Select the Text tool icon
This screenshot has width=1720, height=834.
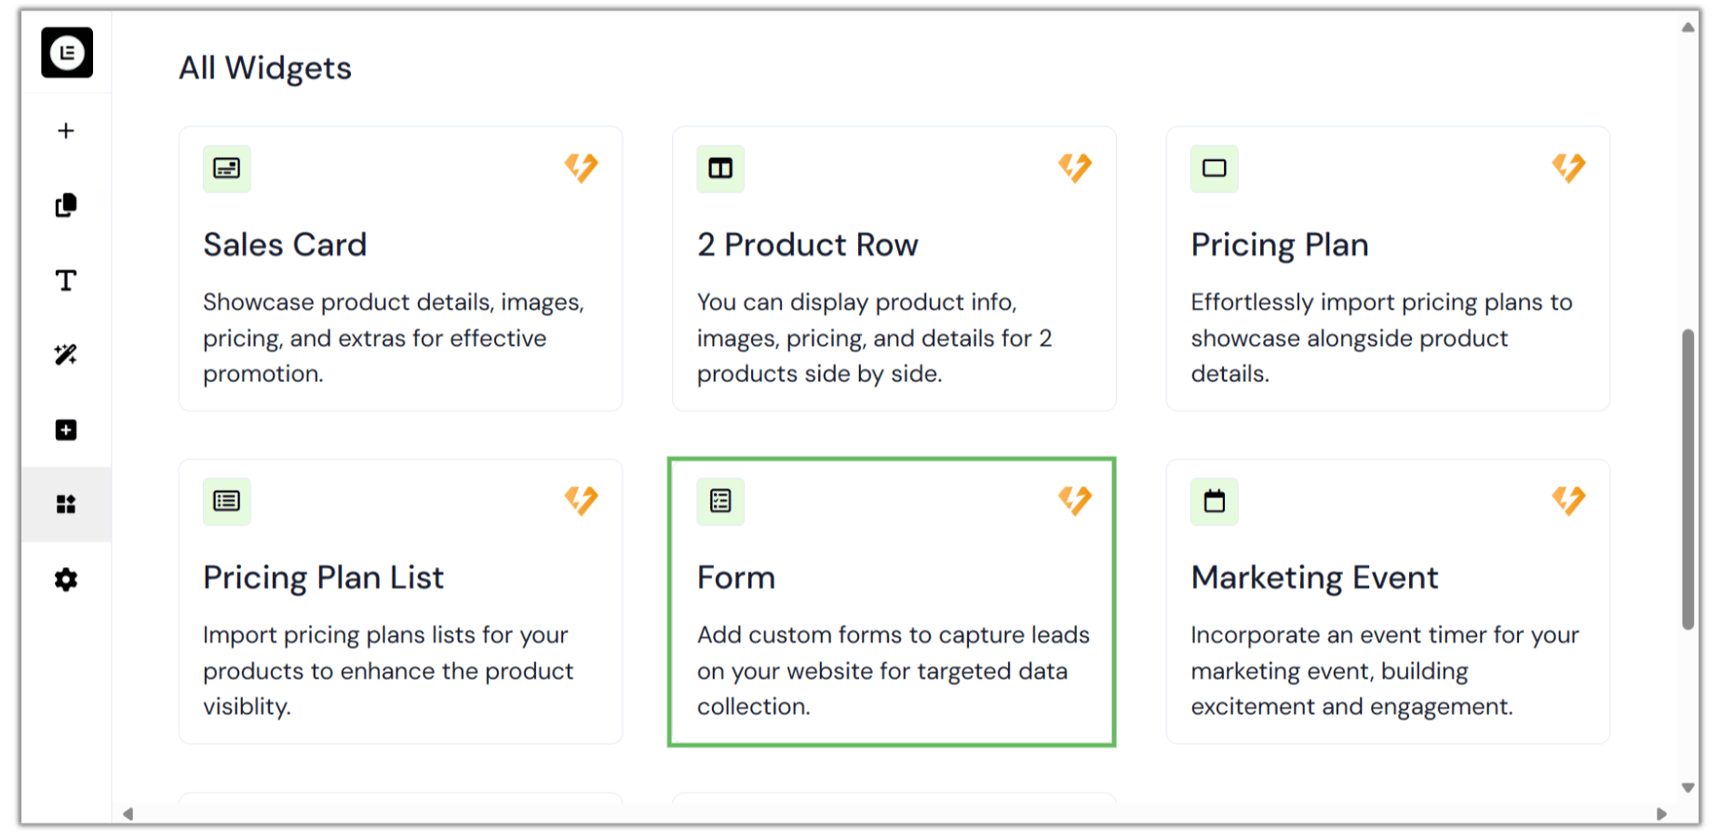(66, 280)
